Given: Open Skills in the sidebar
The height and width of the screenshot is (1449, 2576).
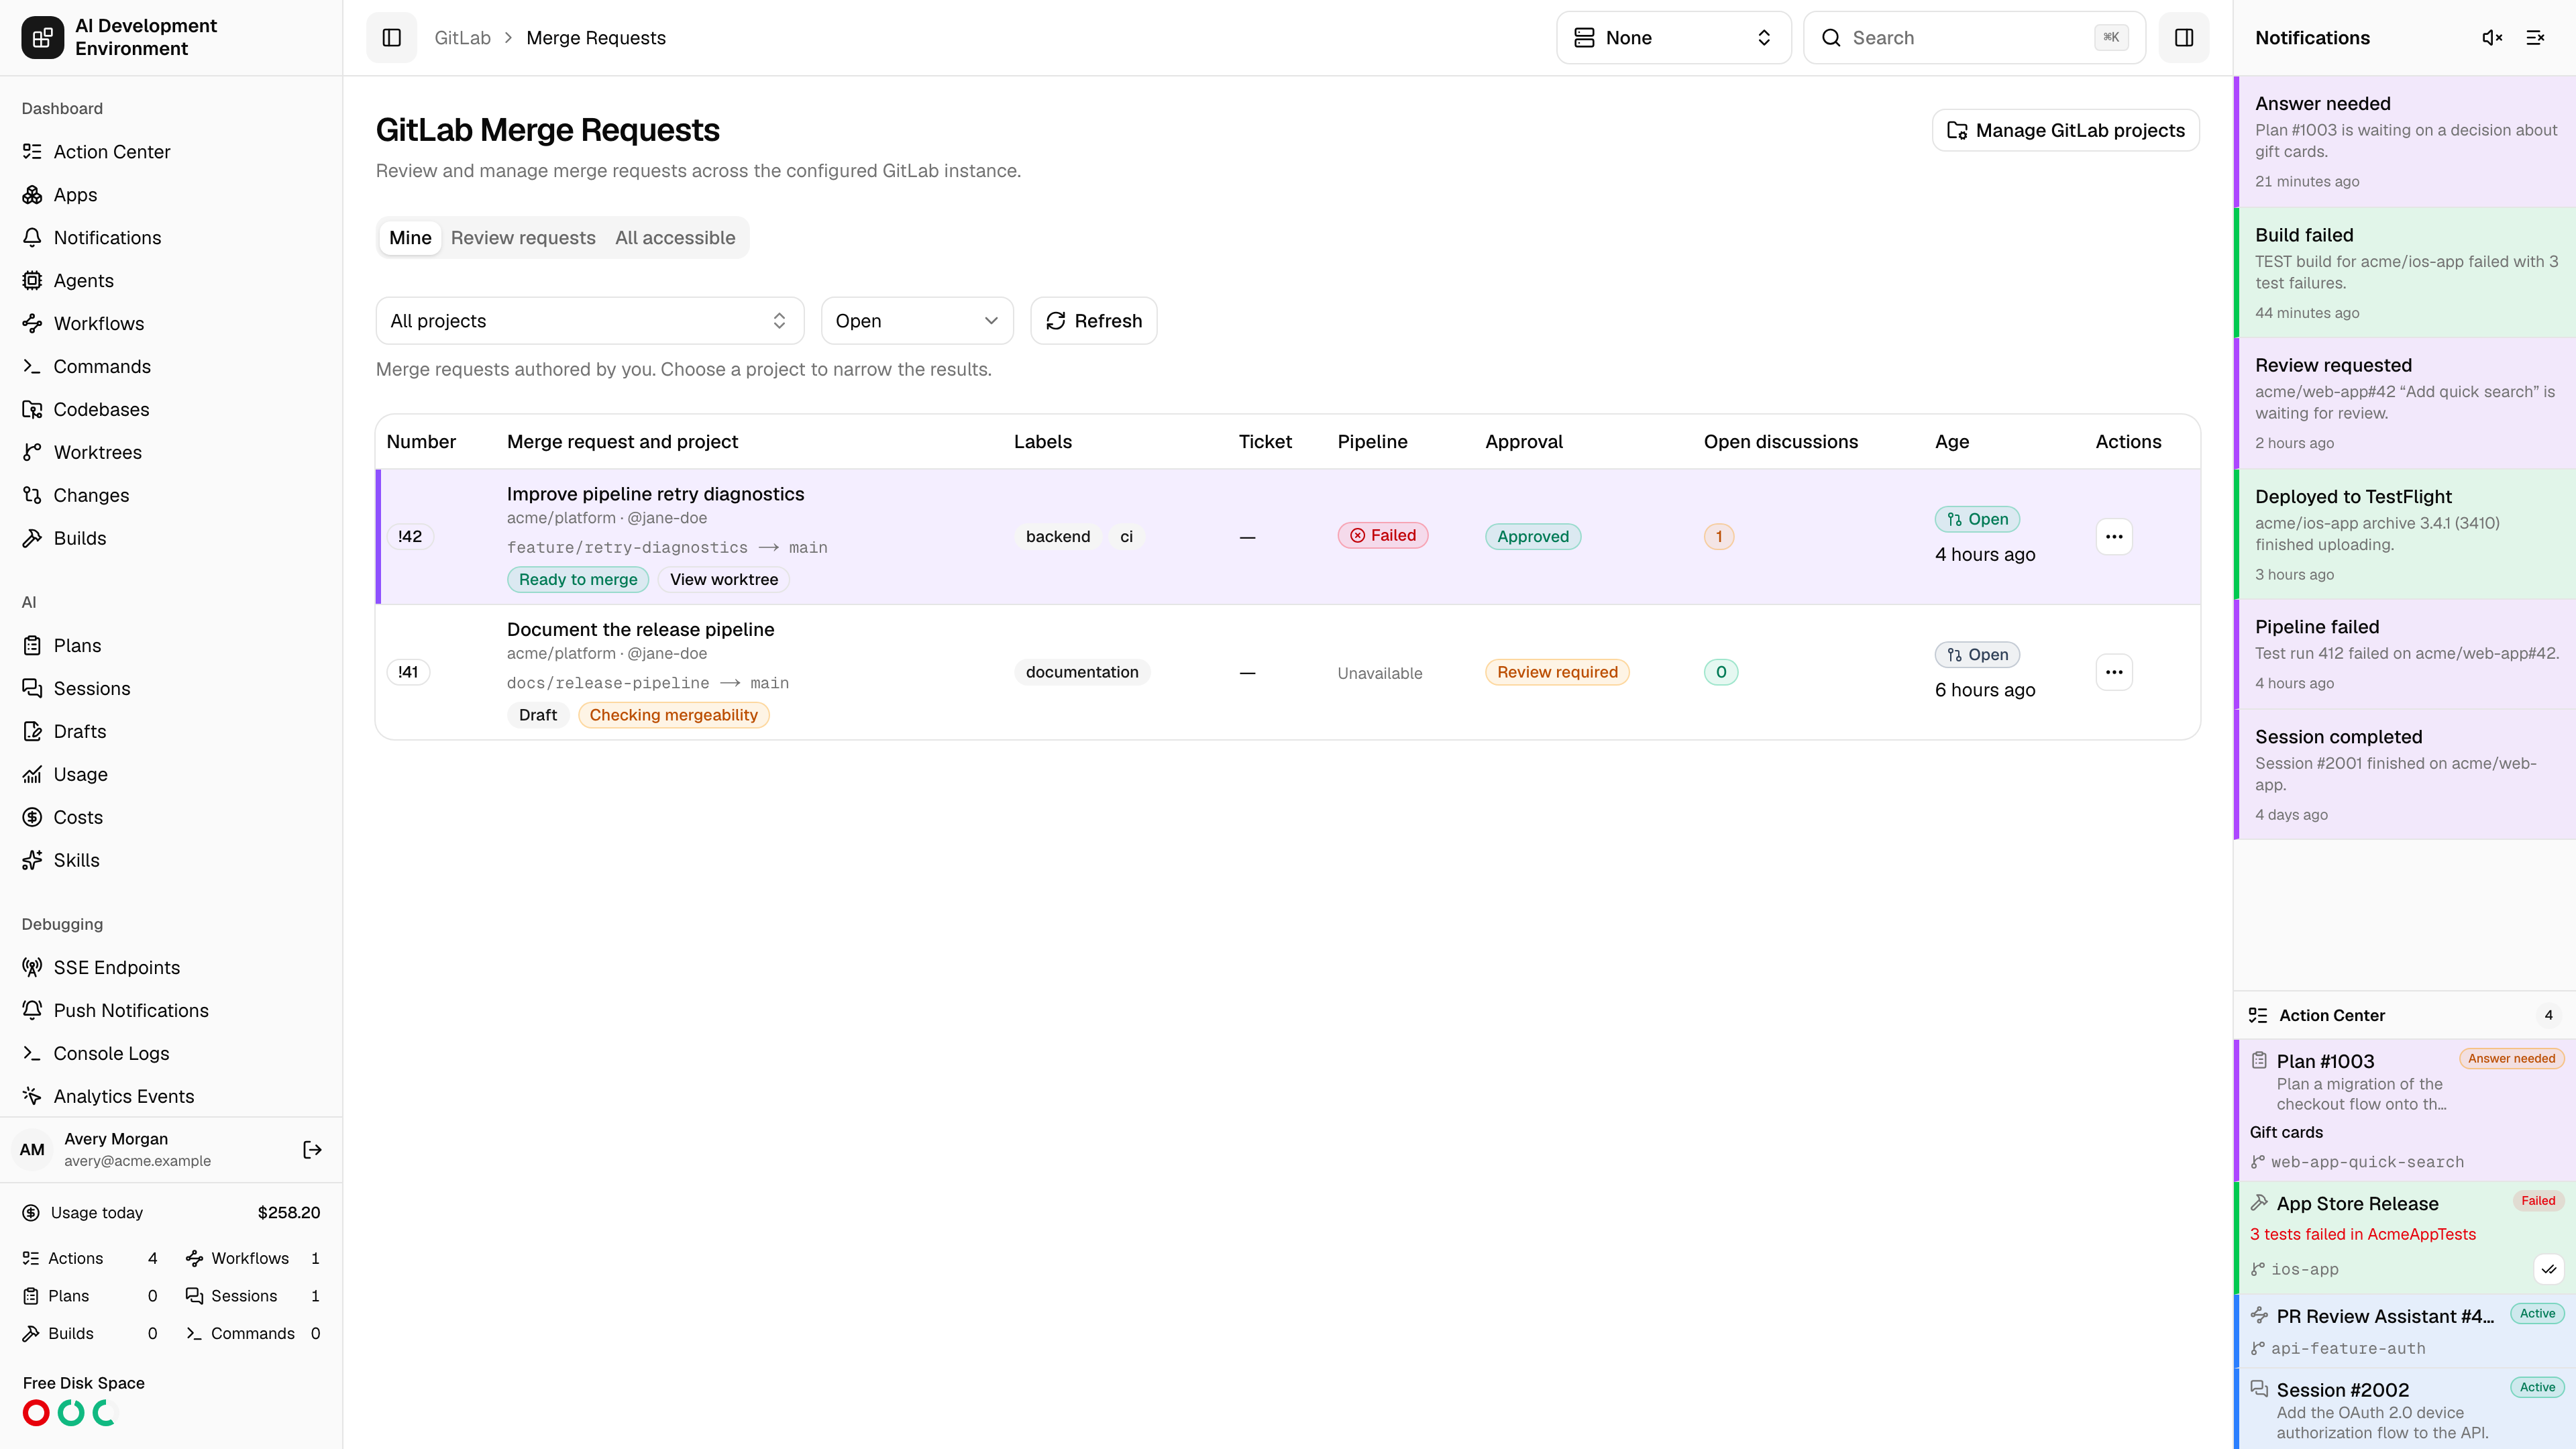Looking at the screenshot, I should (x=171, y=860).
